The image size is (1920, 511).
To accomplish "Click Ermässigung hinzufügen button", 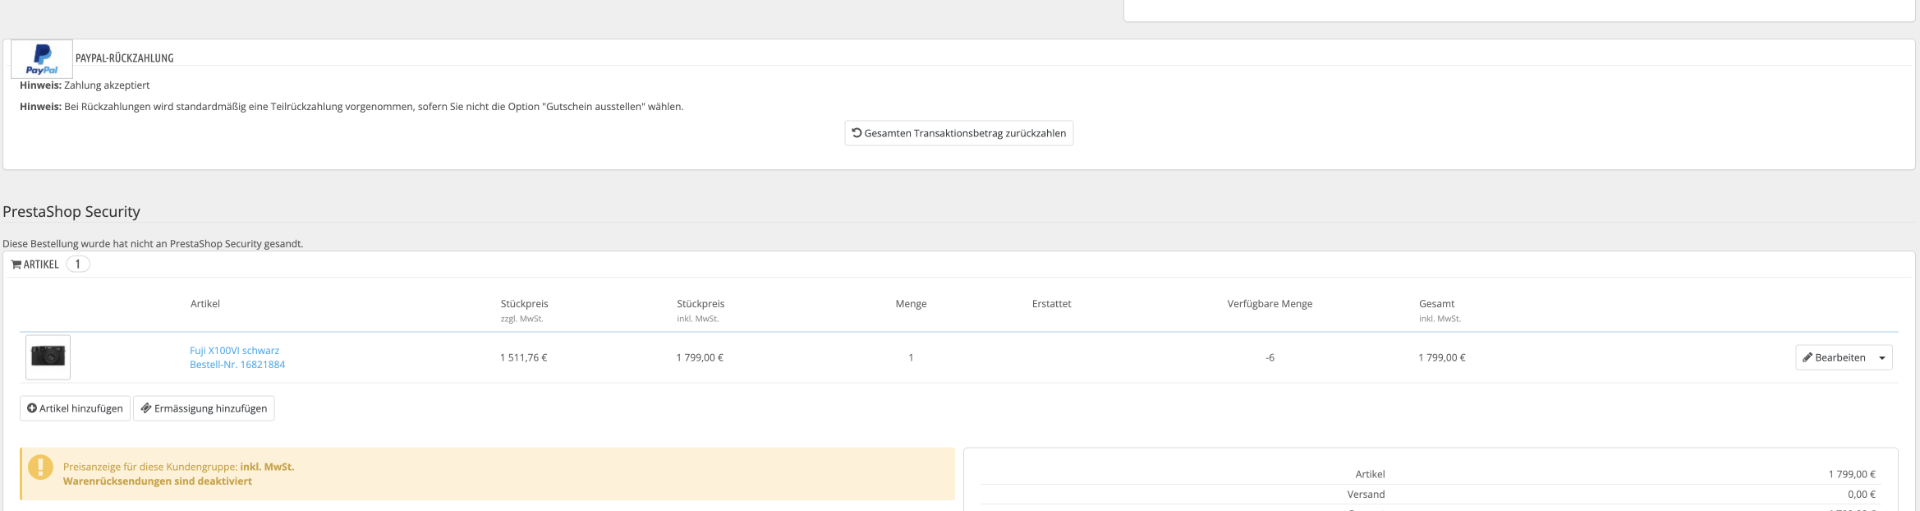I will (204, 409).
